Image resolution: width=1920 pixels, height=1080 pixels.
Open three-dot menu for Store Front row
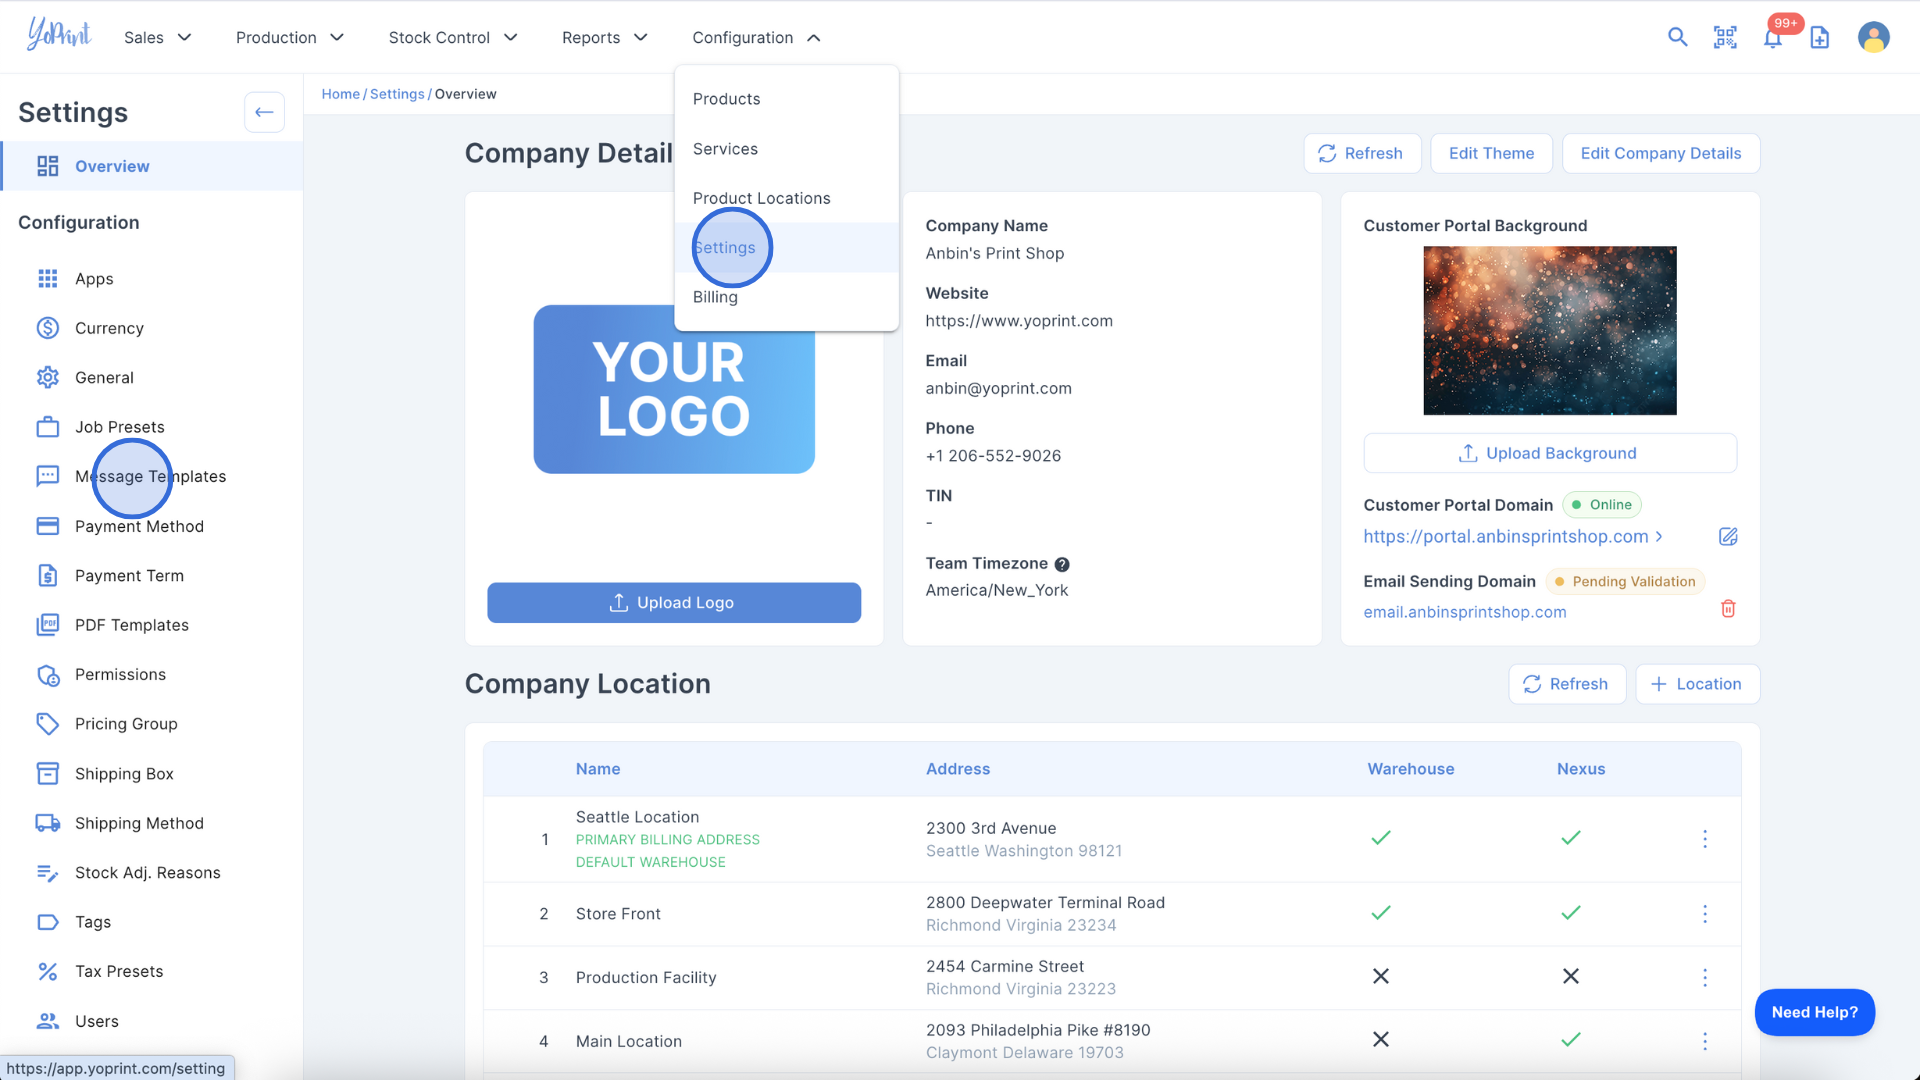click(1705, 914)
